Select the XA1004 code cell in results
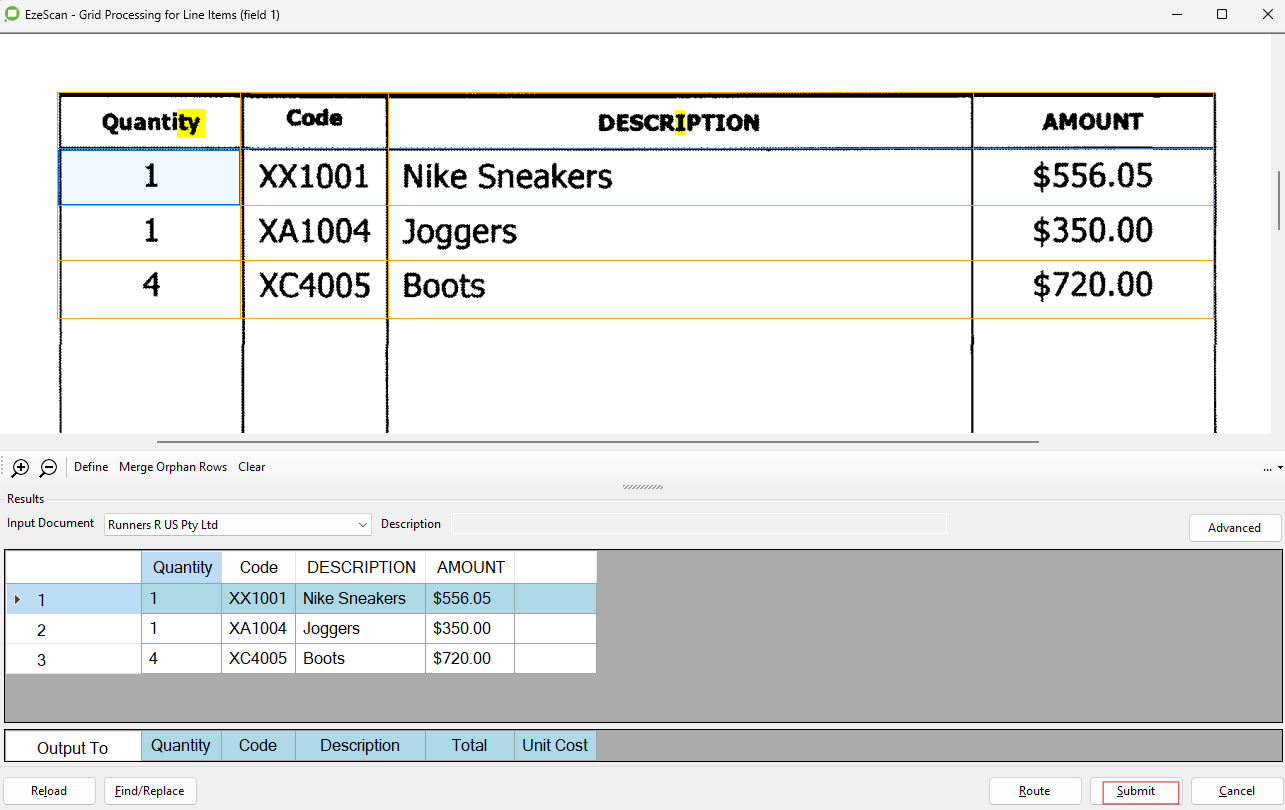 click(258, 629)
